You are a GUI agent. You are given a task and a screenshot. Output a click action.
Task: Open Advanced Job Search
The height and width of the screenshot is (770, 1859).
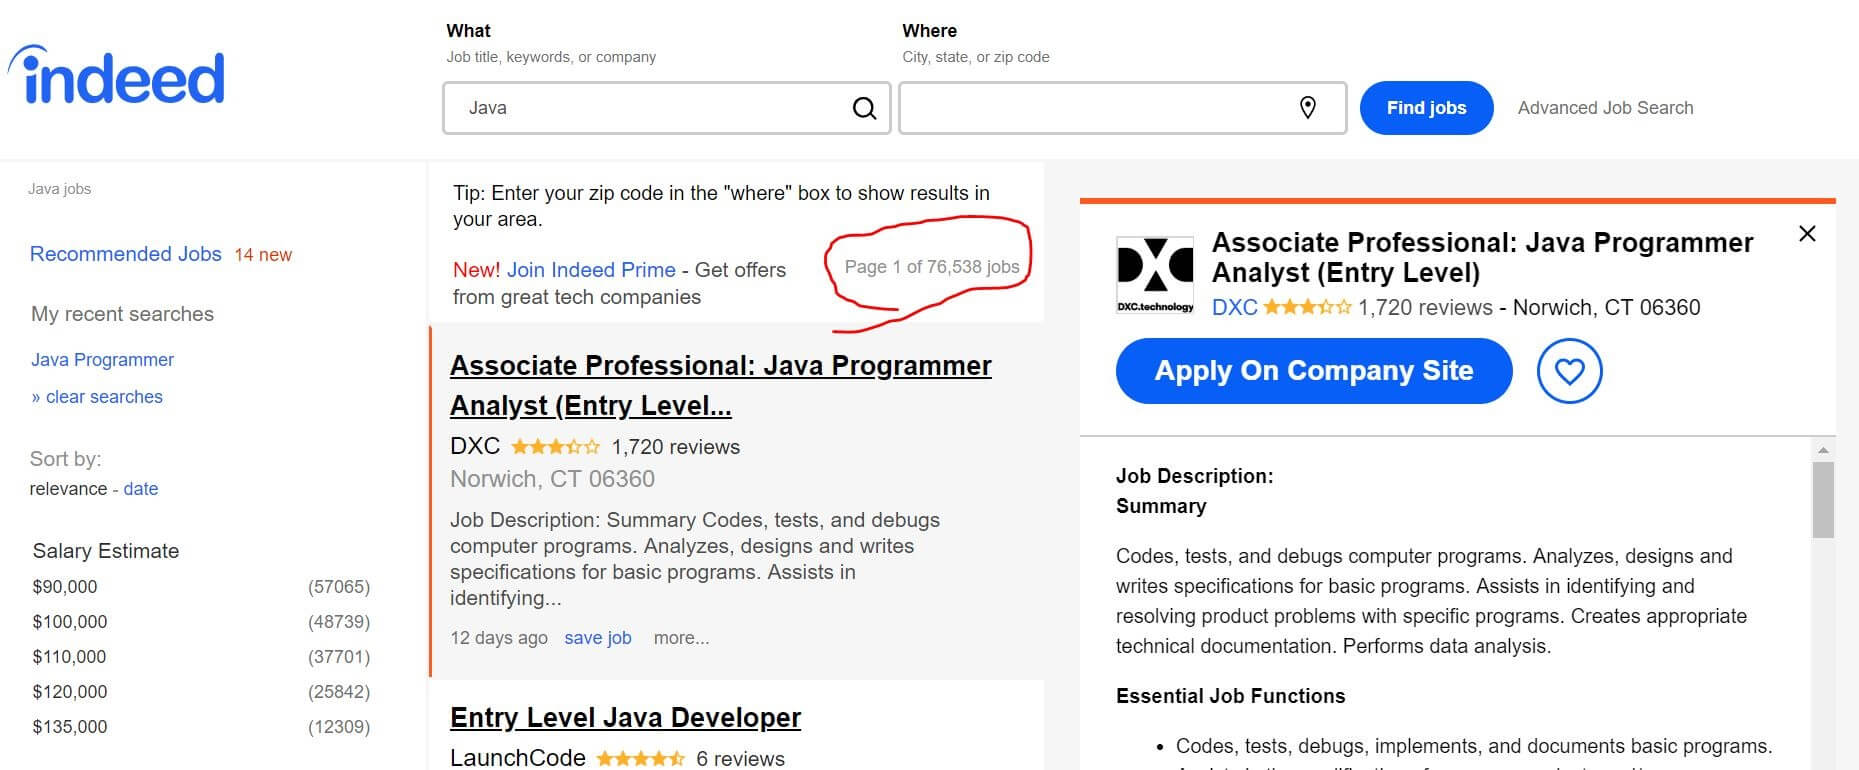(1605, 108)
